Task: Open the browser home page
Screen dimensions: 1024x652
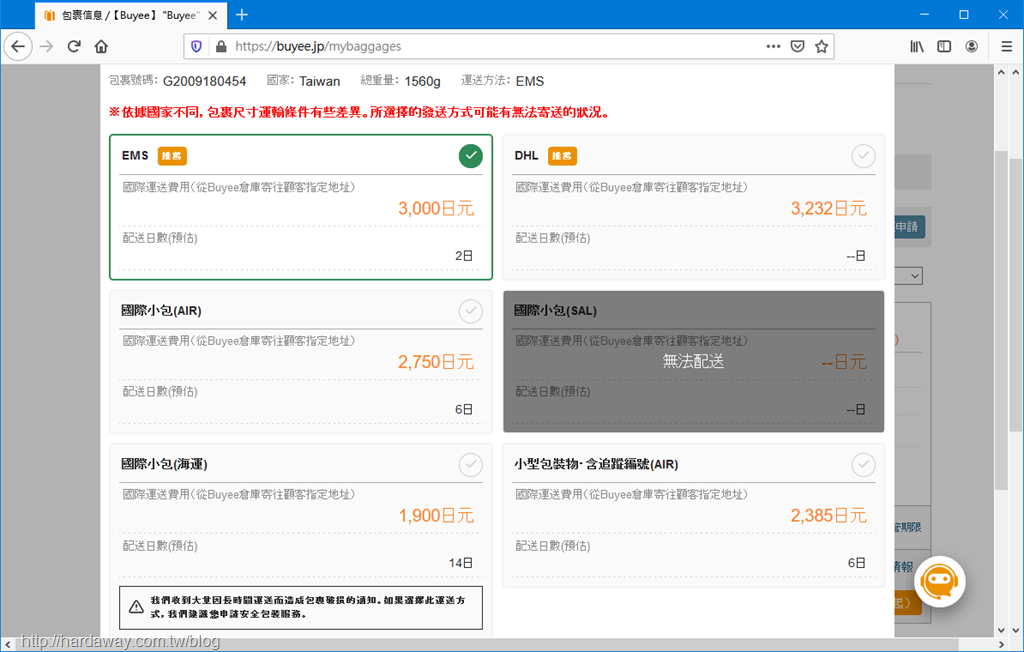Action: [x=101, y=46]
